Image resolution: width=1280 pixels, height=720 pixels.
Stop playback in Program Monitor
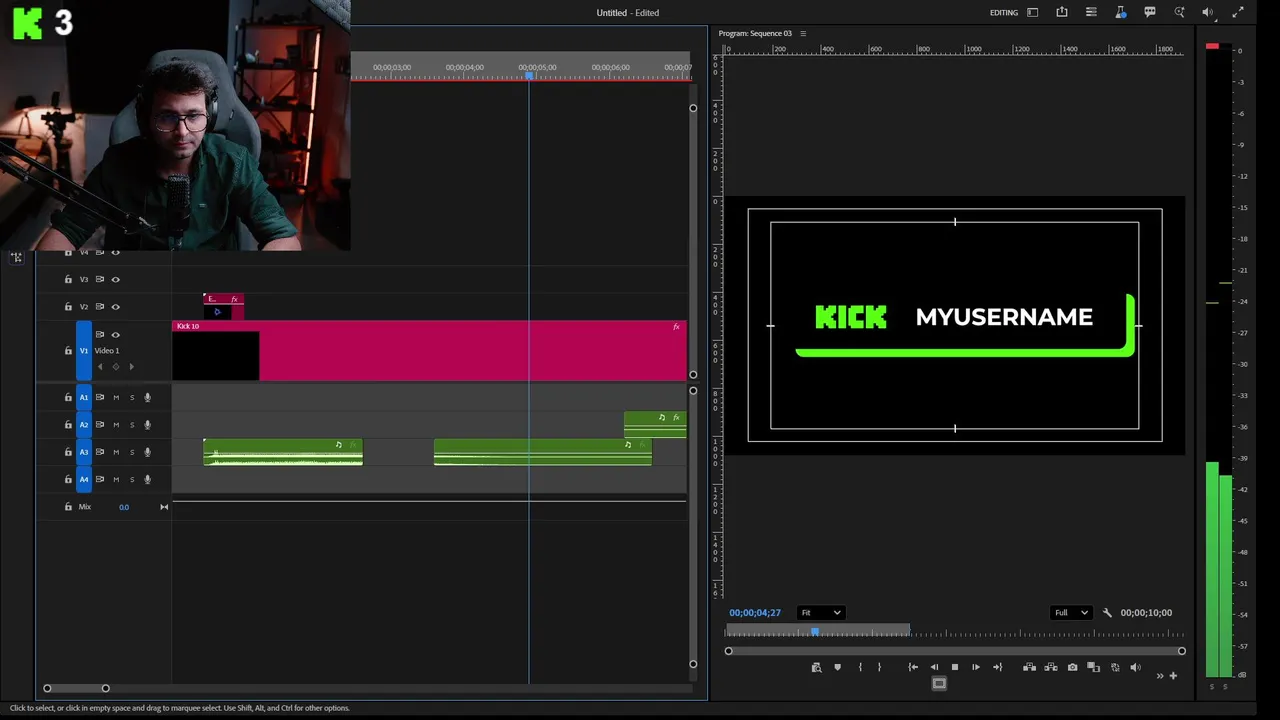[x=954, y=667]
